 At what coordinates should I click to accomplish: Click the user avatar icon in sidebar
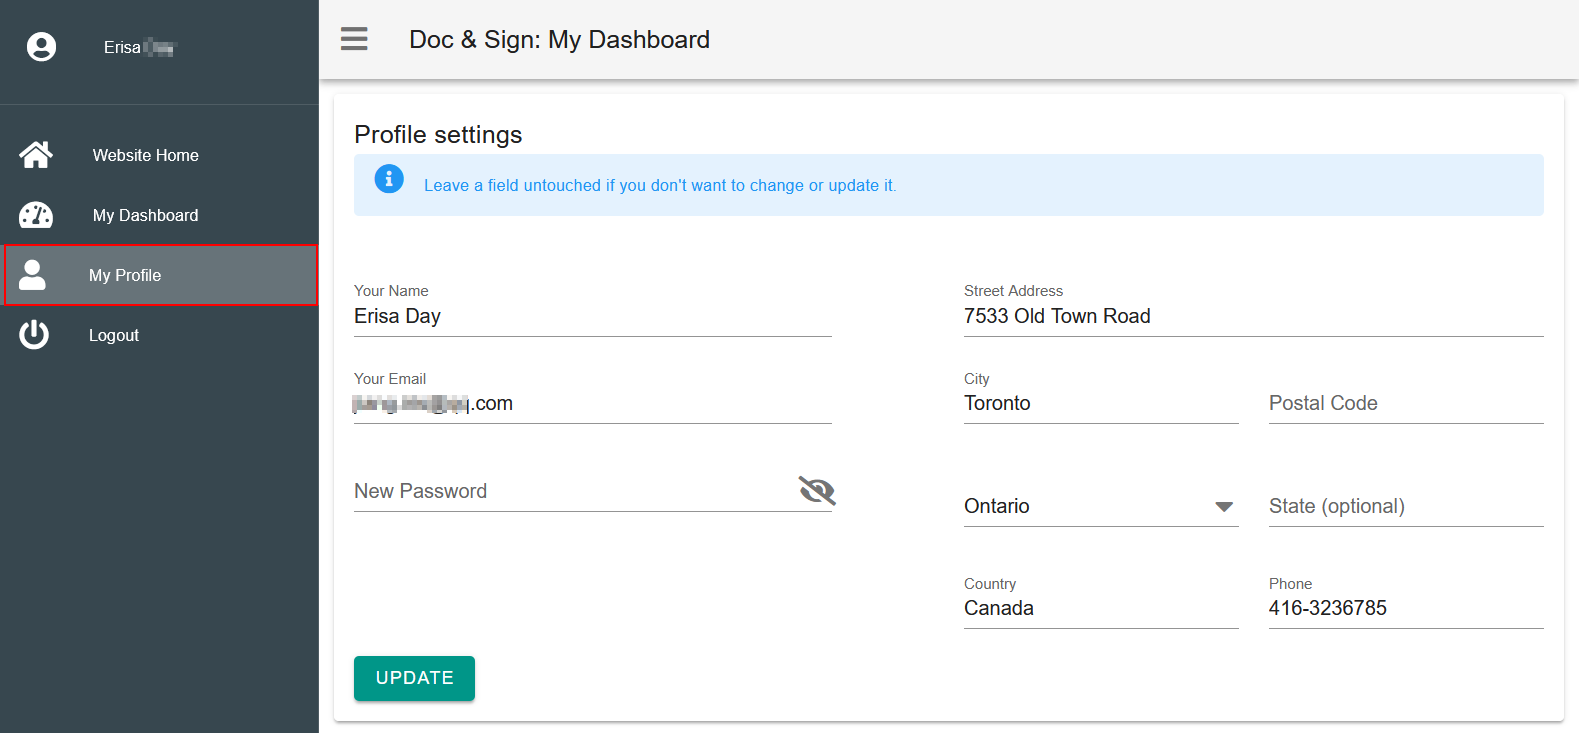pyautogui.click(x=41, y=47)
